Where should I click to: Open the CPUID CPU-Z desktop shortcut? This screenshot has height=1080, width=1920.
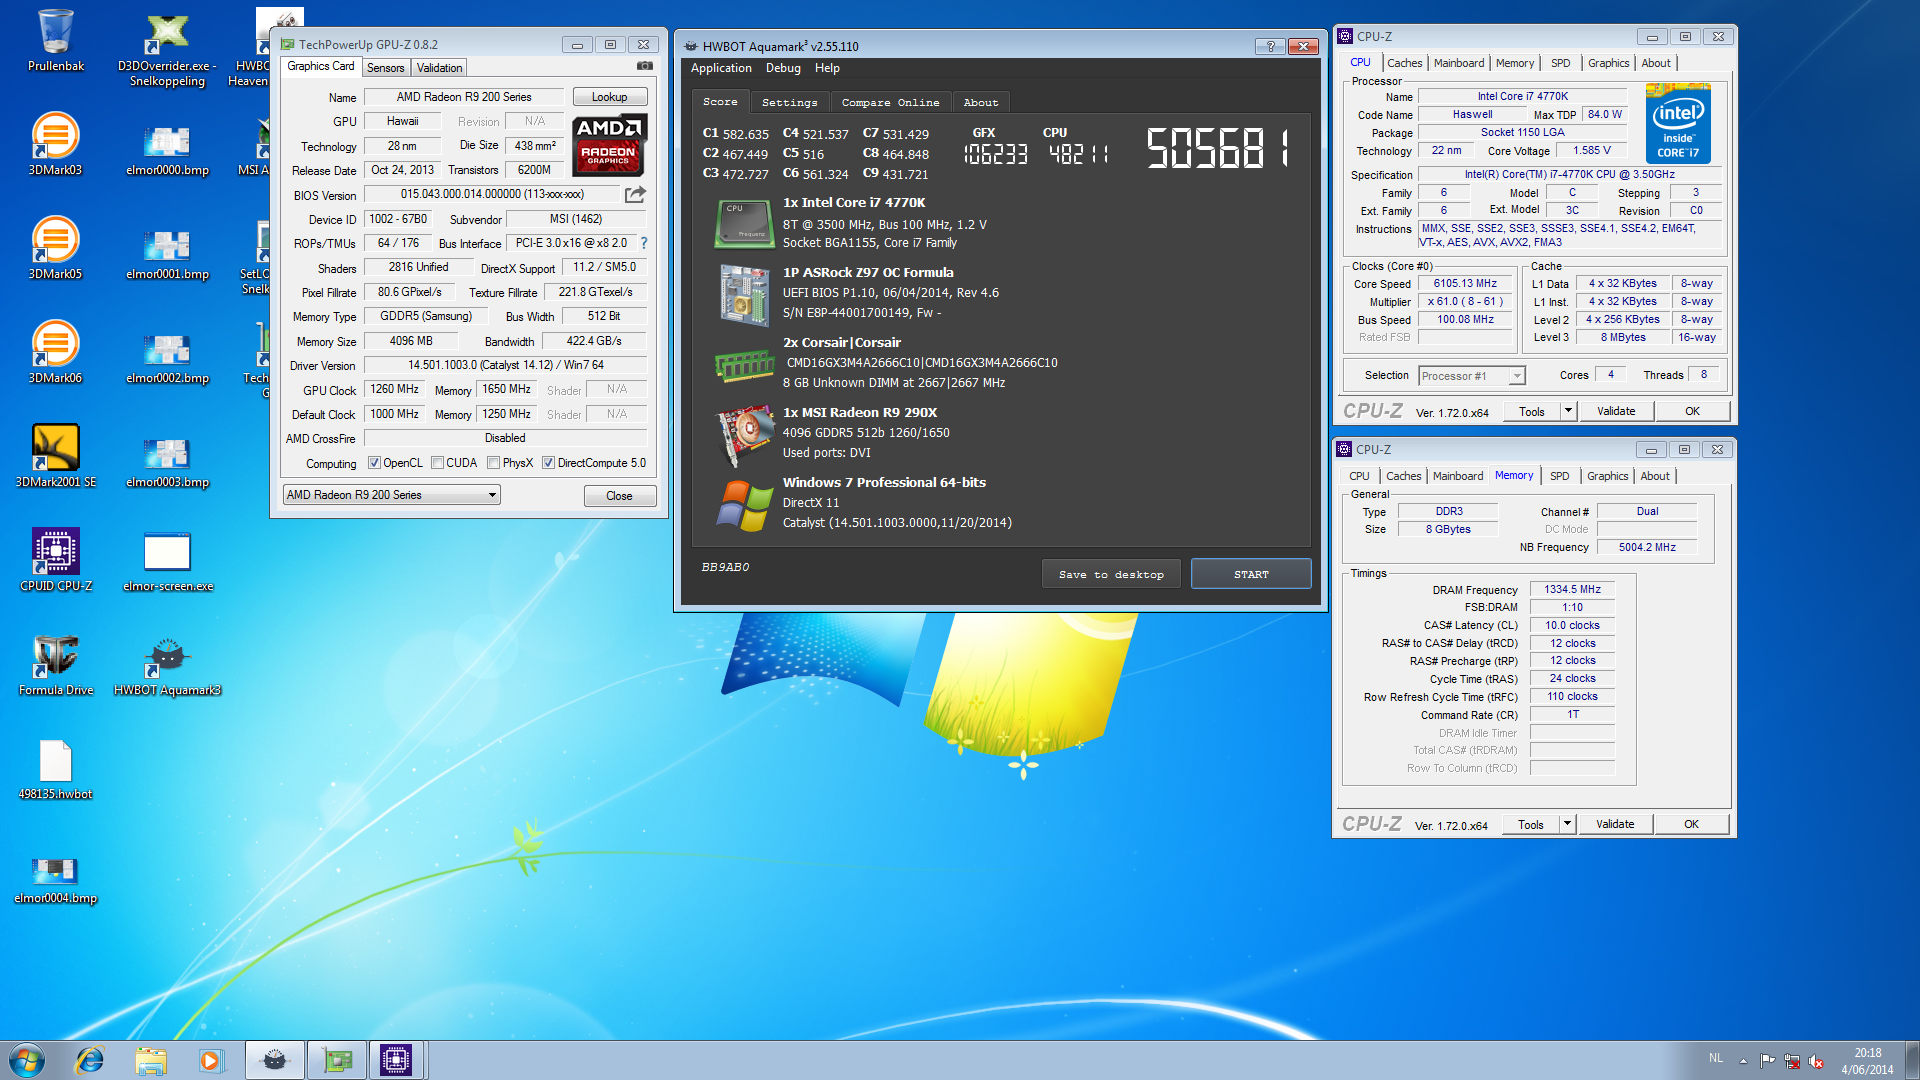pos(56,561)
